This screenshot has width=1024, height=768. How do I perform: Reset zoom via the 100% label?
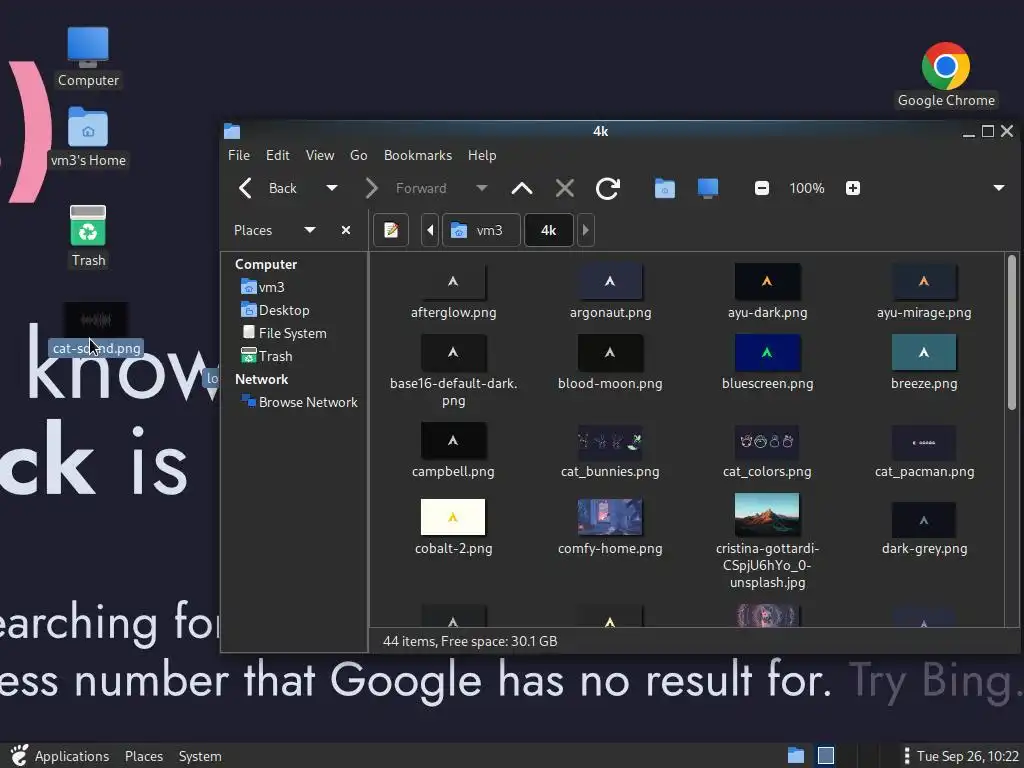coord(807,188)
